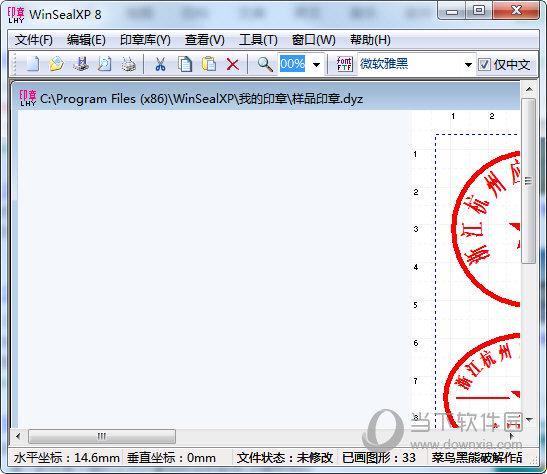Click the Font TTF icon
The image size is (547, 474).
pos(344,64)
